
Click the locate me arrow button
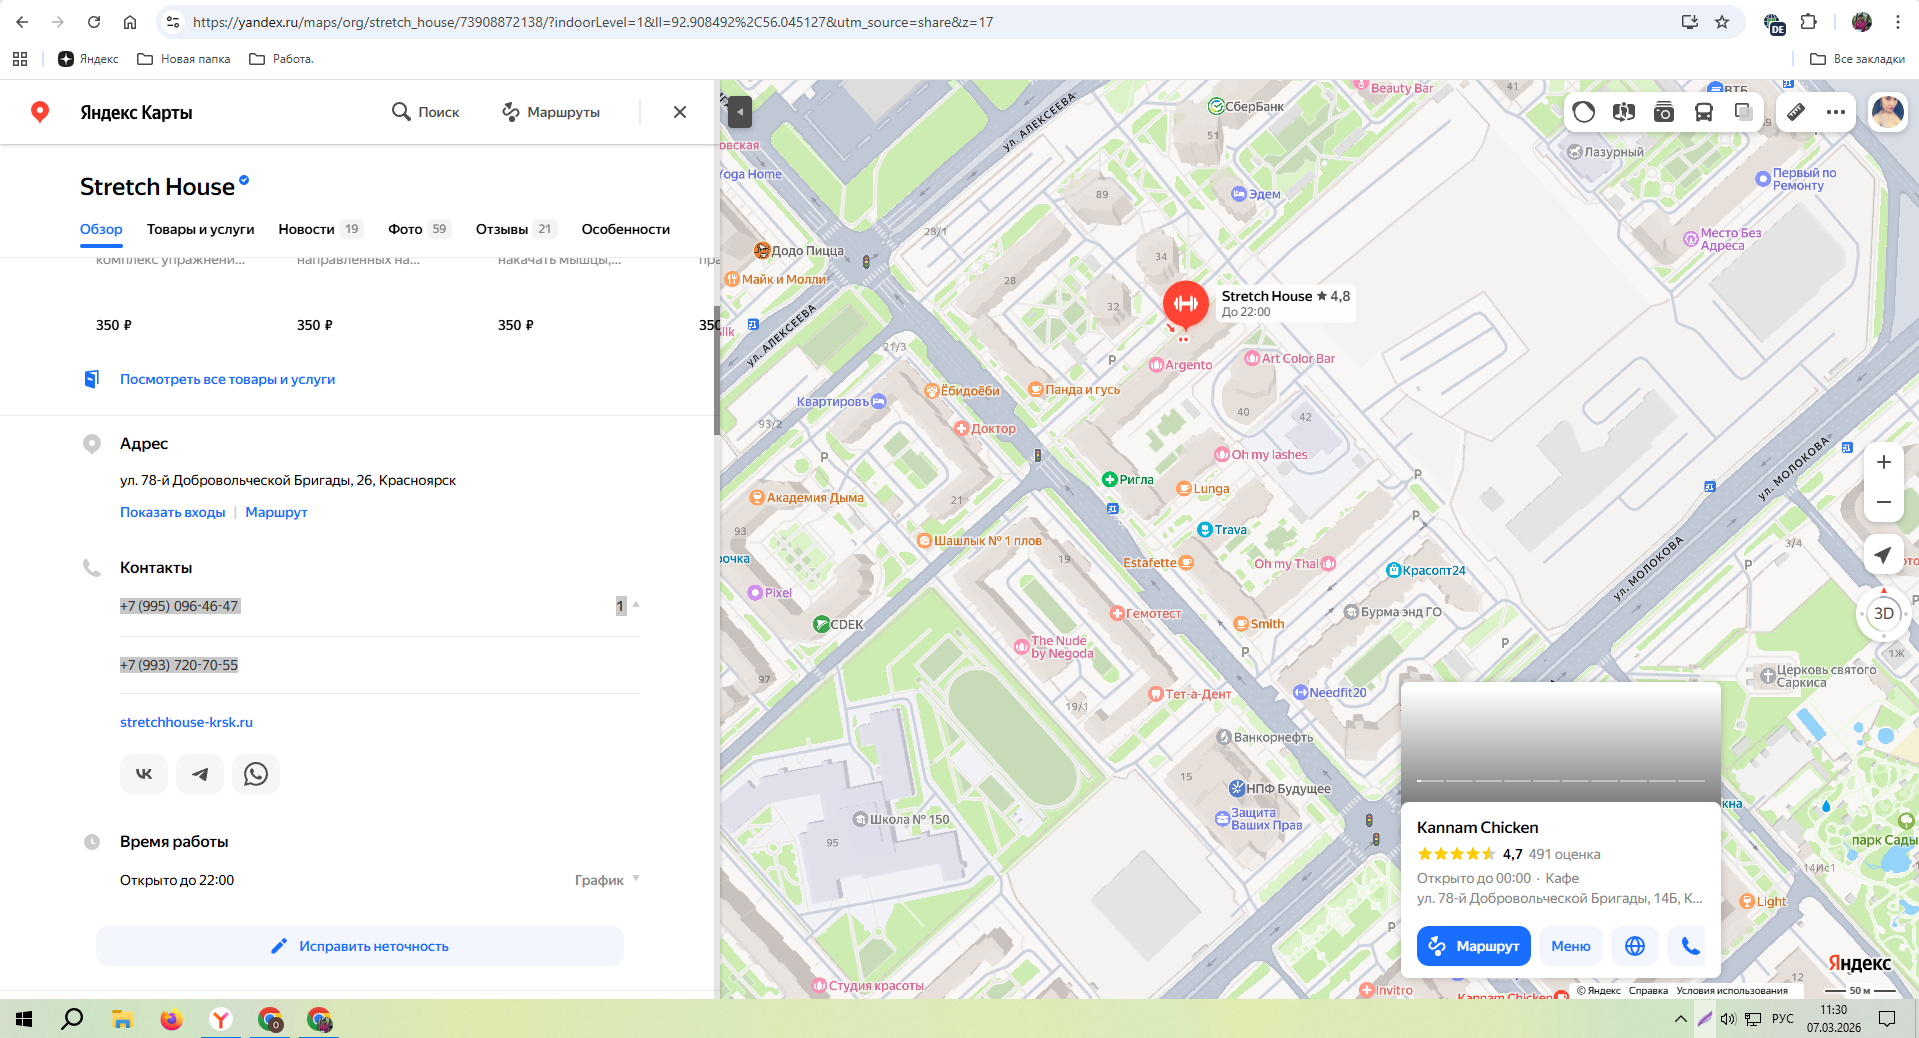click(x=1883, y=554)
